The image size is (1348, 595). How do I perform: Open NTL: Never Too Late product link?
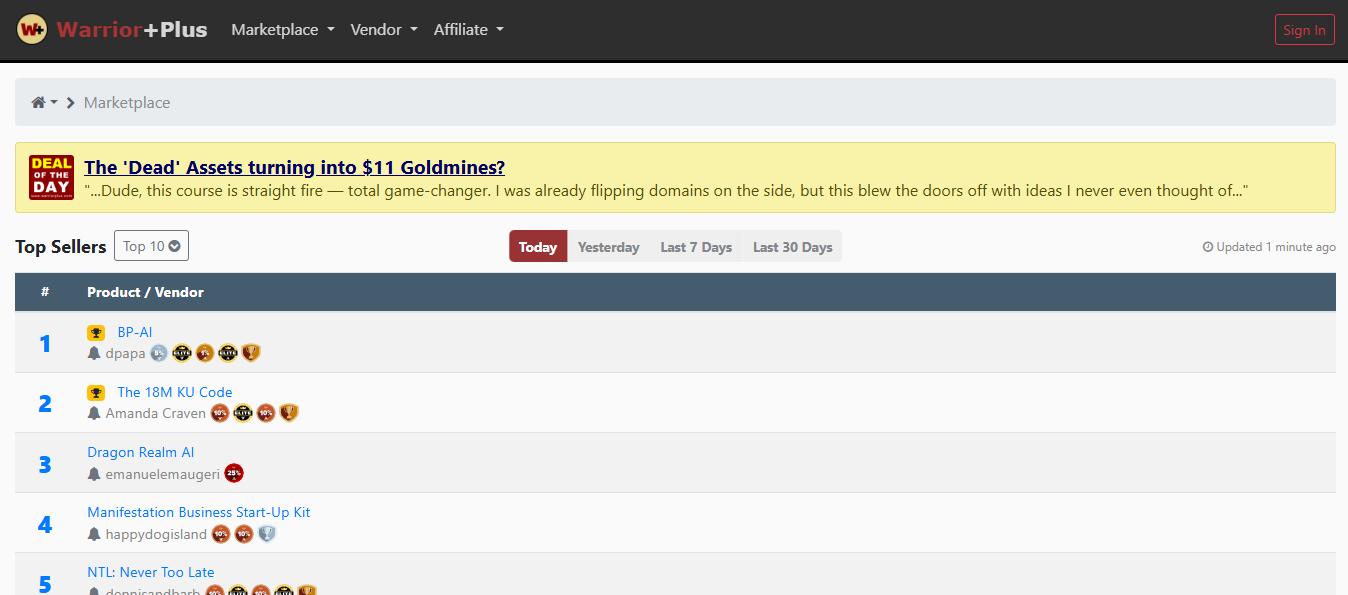click(x=151, y=572)
